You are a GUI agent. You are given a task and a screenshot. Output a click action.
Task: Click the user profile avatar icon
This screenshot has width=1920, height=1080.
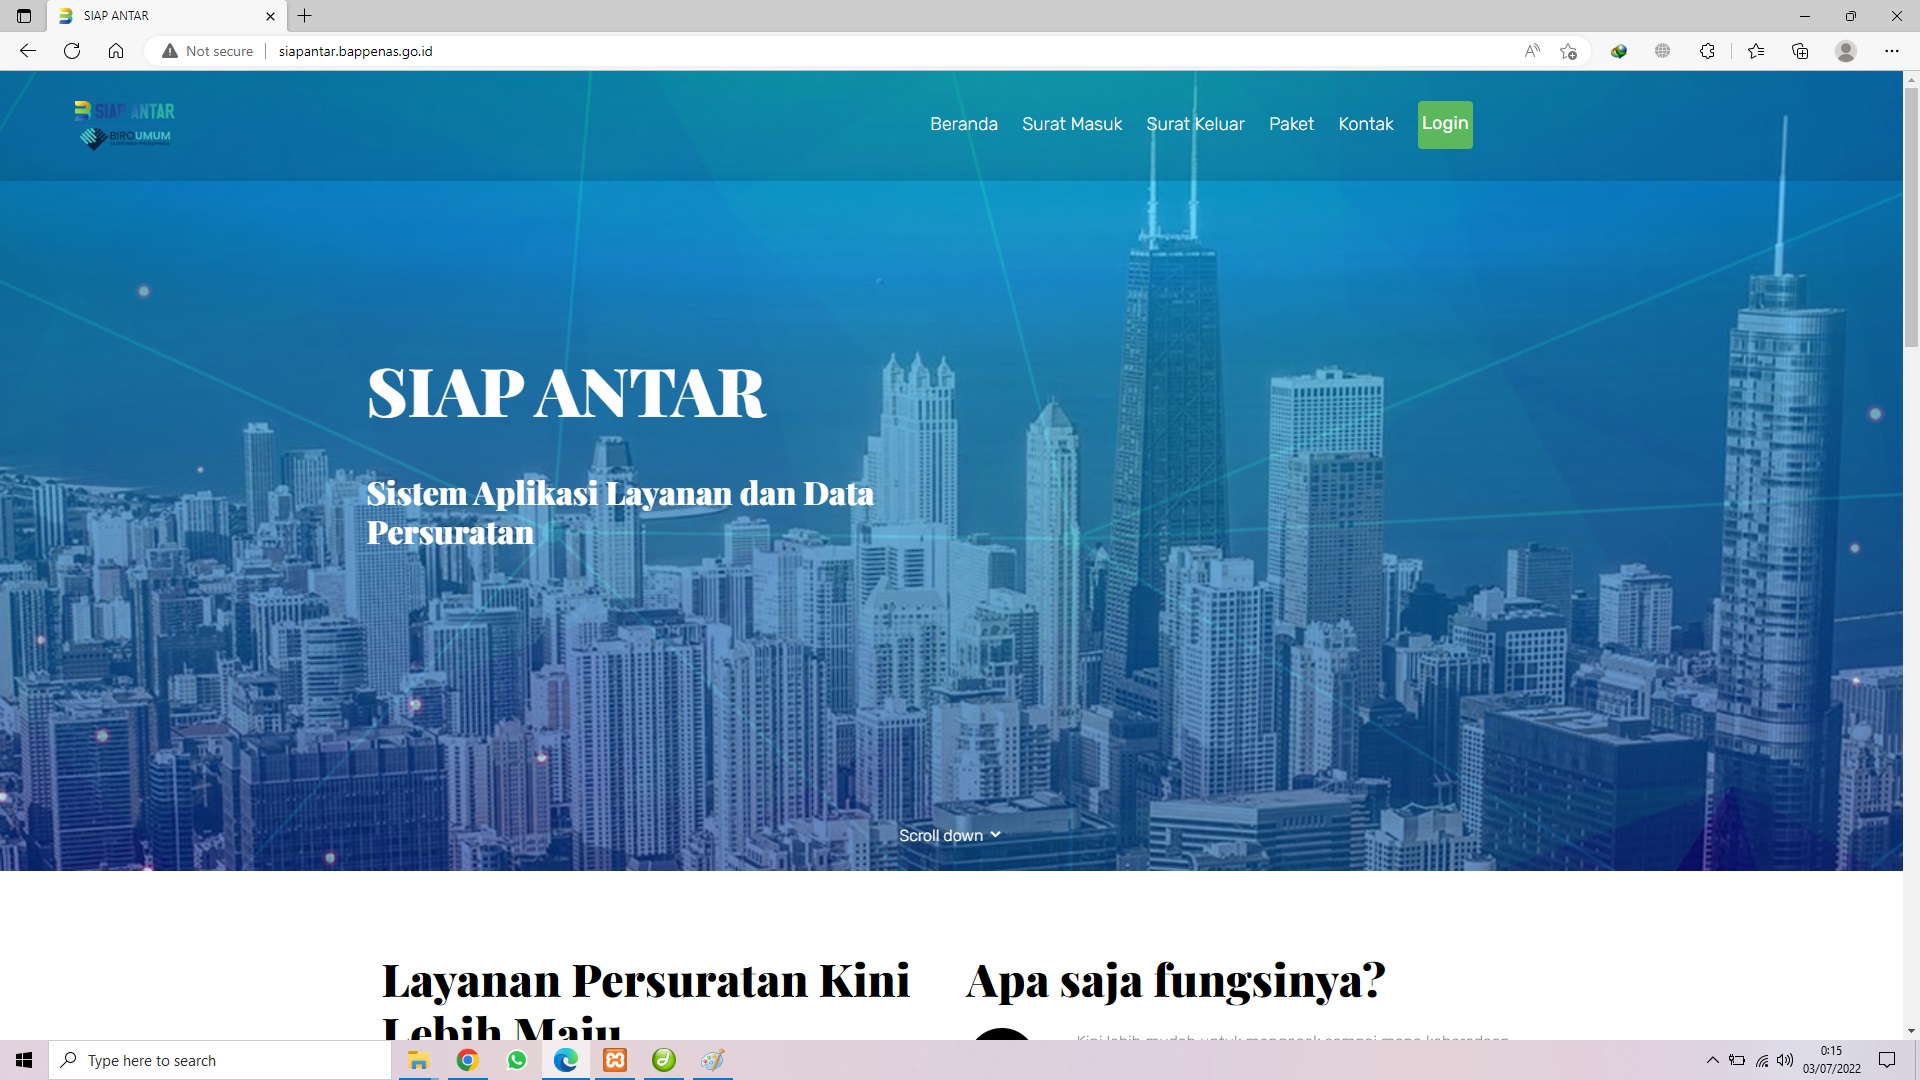[1846, 51]
